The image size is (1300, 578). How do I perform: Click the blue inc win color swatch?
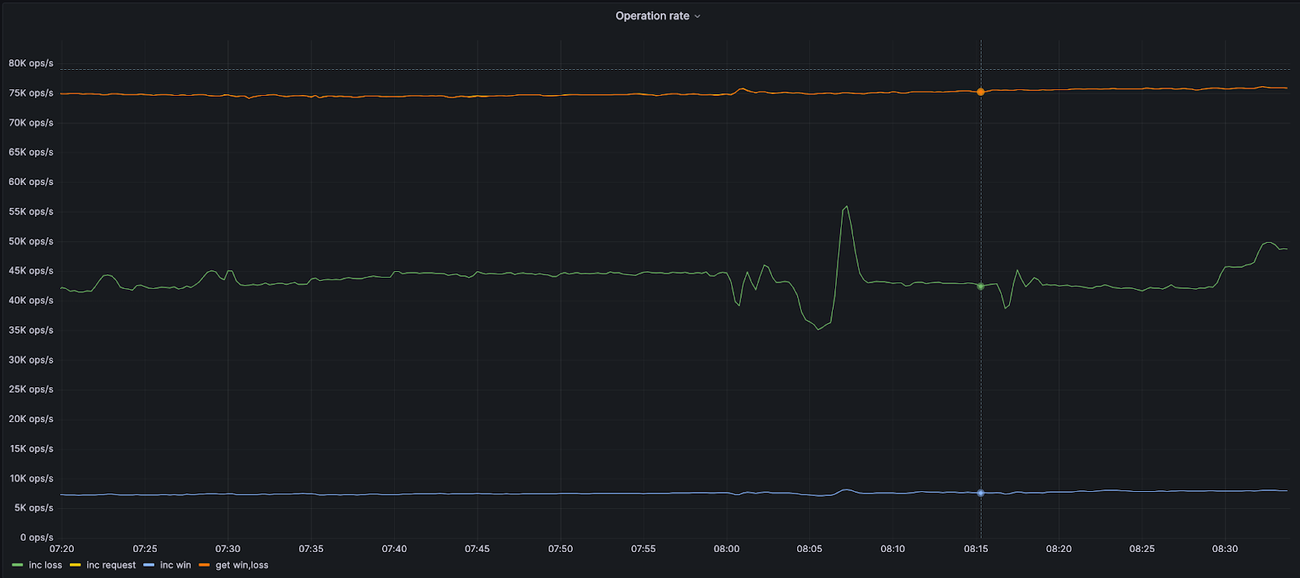coord(148,565)
